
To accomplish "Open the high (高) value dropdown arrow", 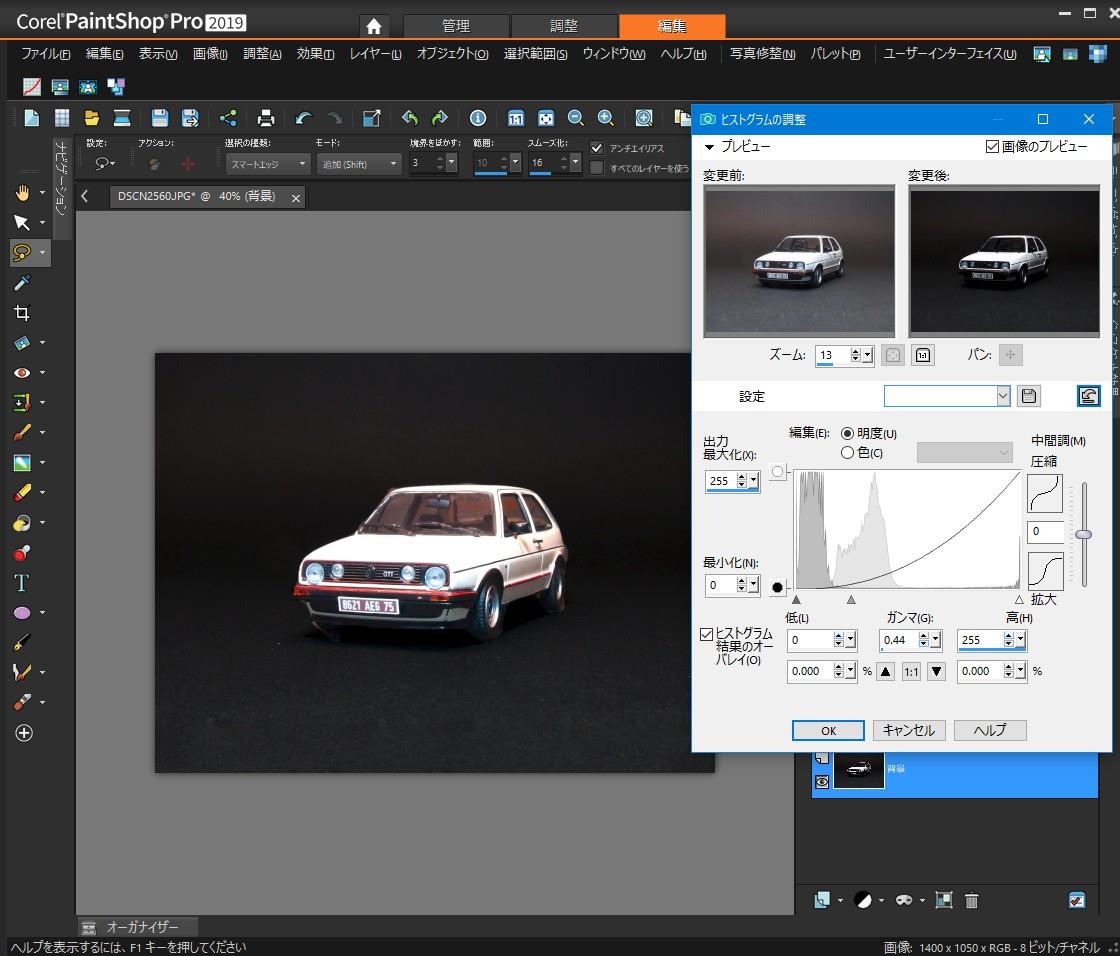I will tap(1021, 640).
